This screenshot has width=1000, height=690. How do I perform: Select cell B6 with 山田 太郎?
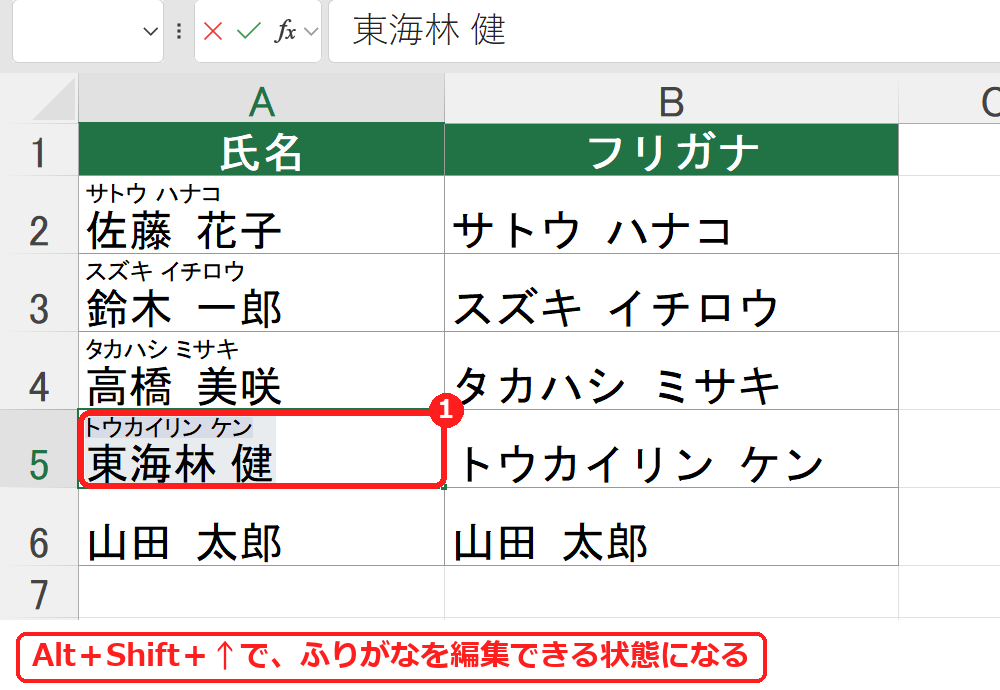(672, 527)
